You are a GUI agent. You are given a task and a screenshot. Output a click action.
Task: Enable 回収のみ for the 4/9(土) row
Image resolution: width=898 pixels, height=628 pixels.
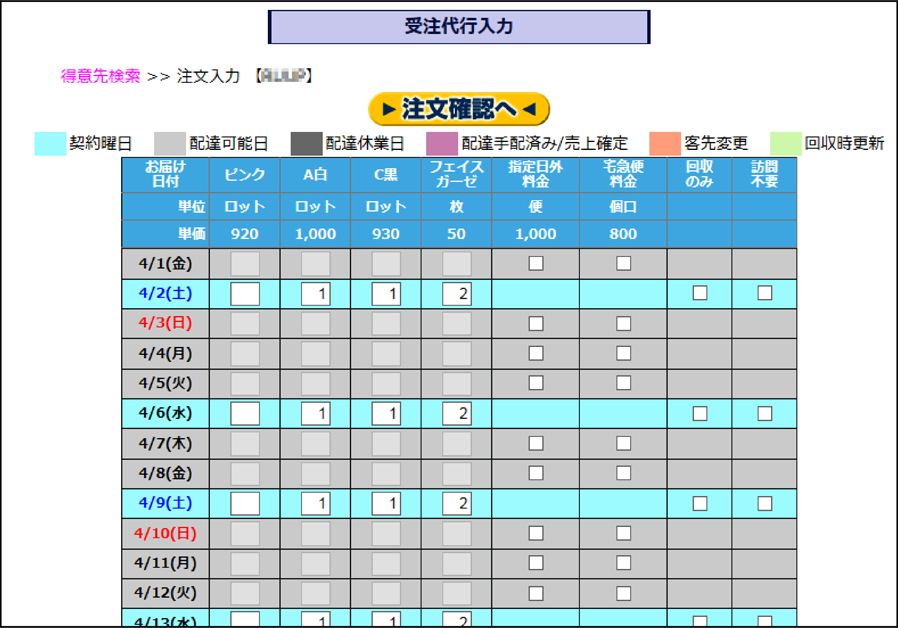[x=700, y=503]
